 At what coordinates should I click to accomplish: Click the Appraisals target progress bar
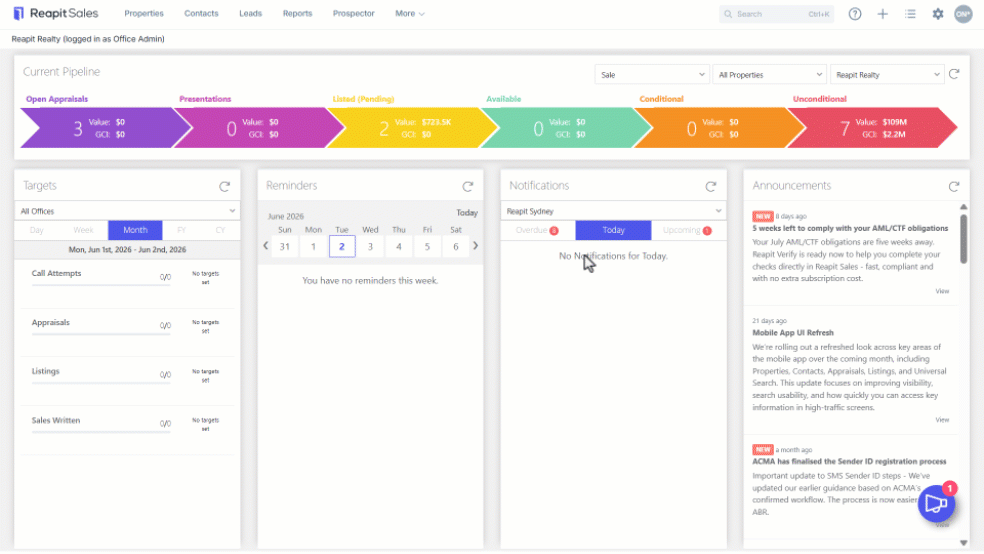101,334
